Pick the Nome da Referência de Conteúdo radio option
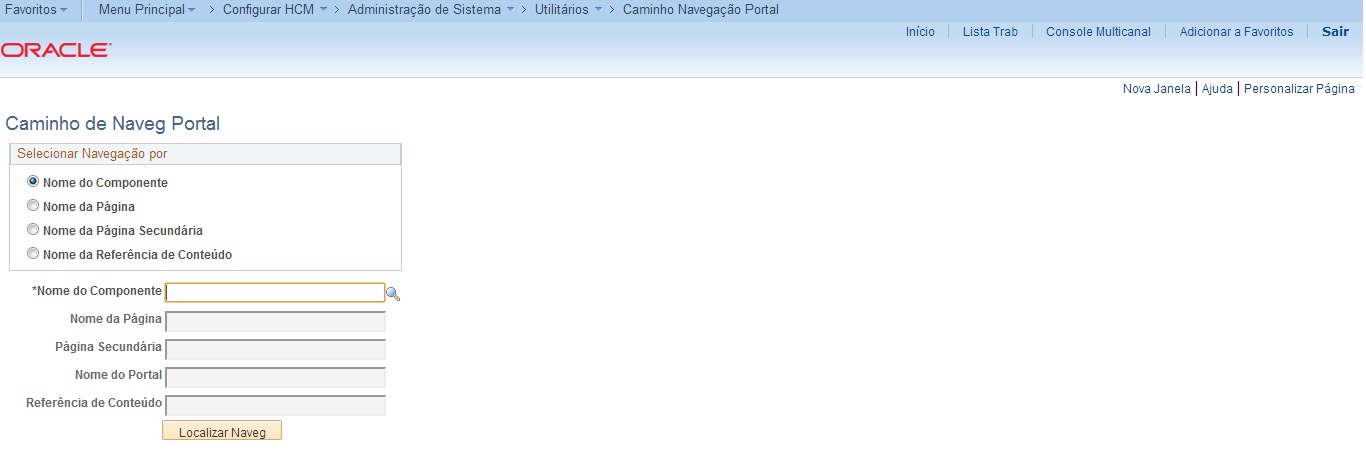 click(33, 254)
